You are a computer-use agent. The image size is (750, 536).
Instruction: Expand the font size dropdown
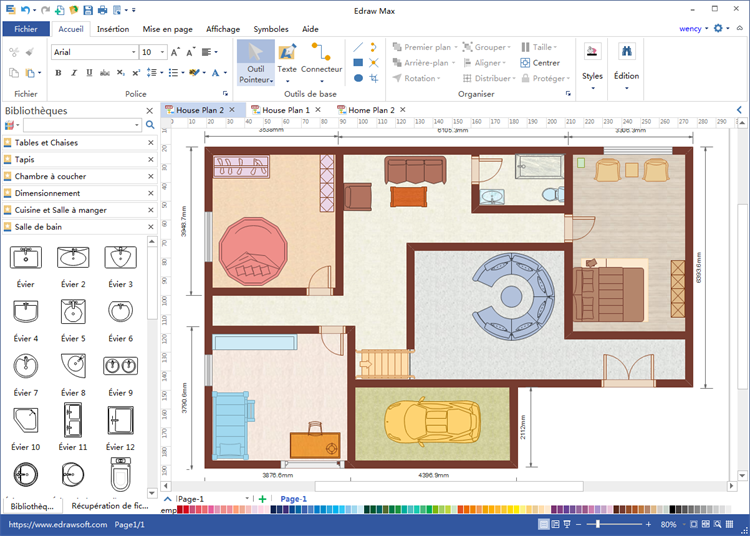point(163,52)
